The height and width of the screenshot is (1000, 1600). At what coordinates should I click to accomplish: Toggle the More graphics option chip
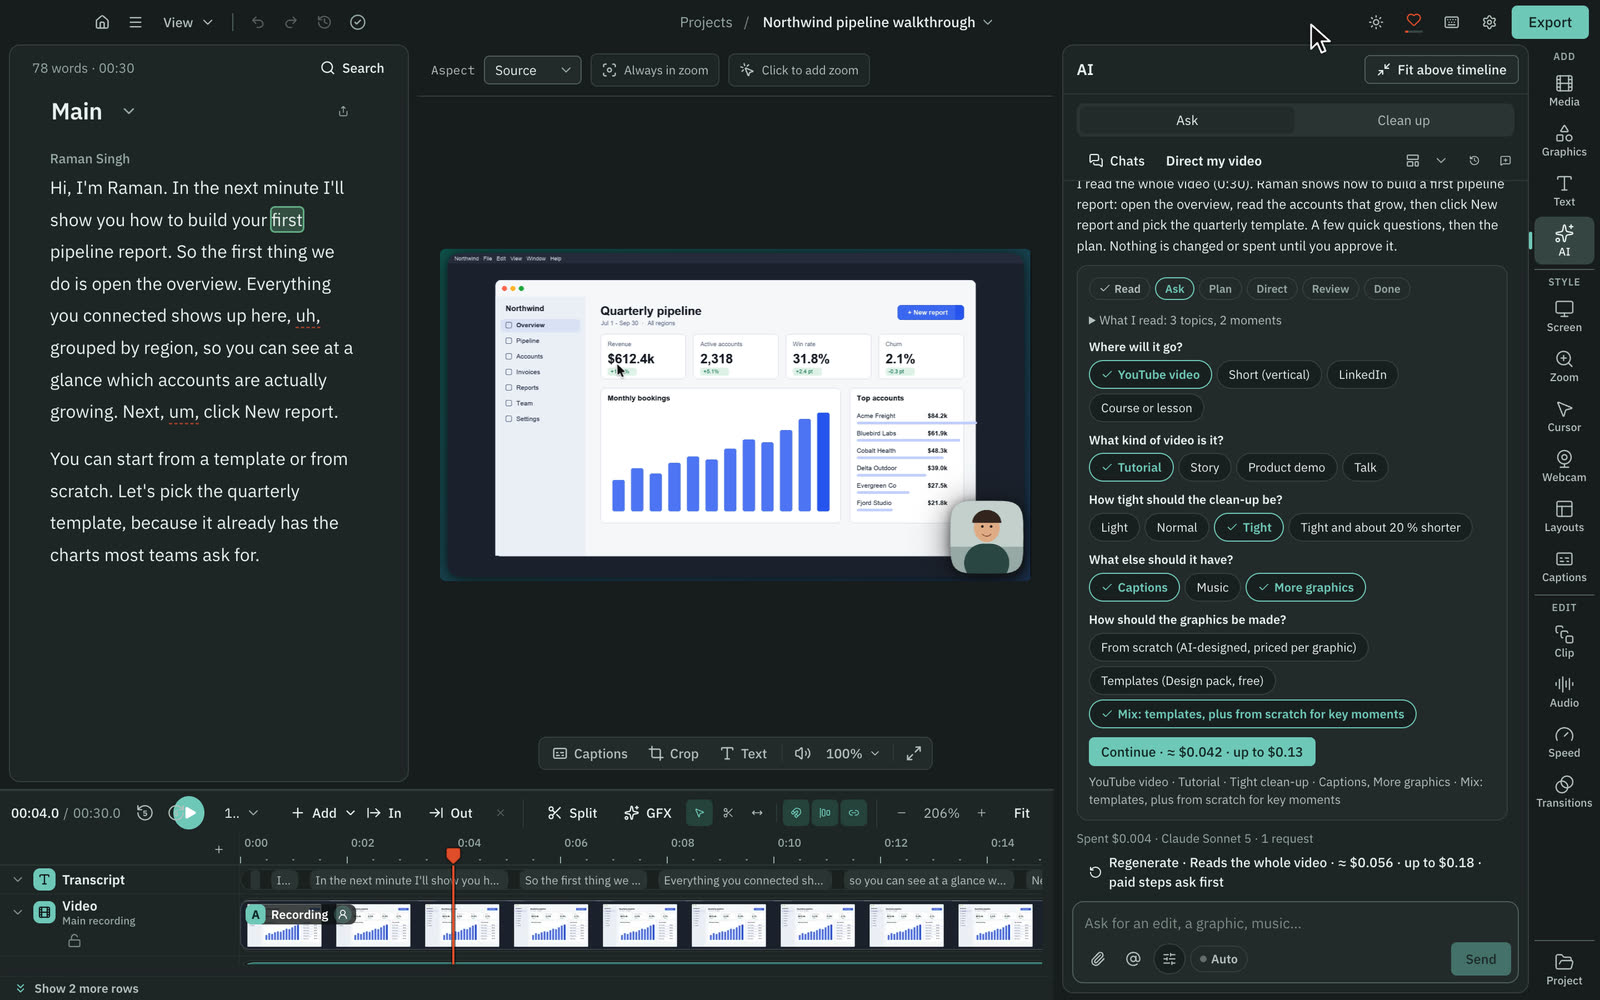[x=1305, y=588]
